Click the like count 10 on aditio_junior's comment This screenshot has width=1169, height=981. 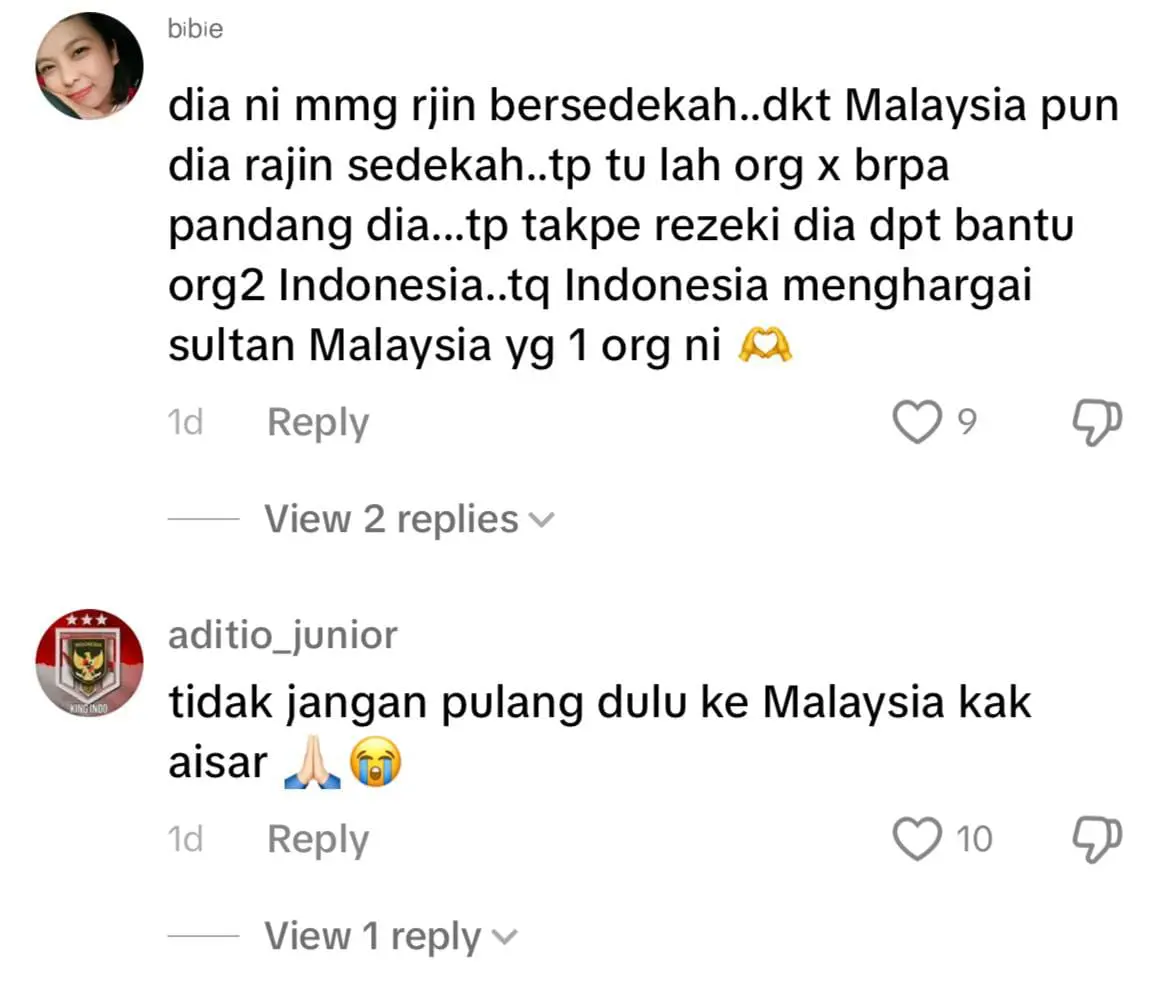pyautogui.click(x=974, y=839)
